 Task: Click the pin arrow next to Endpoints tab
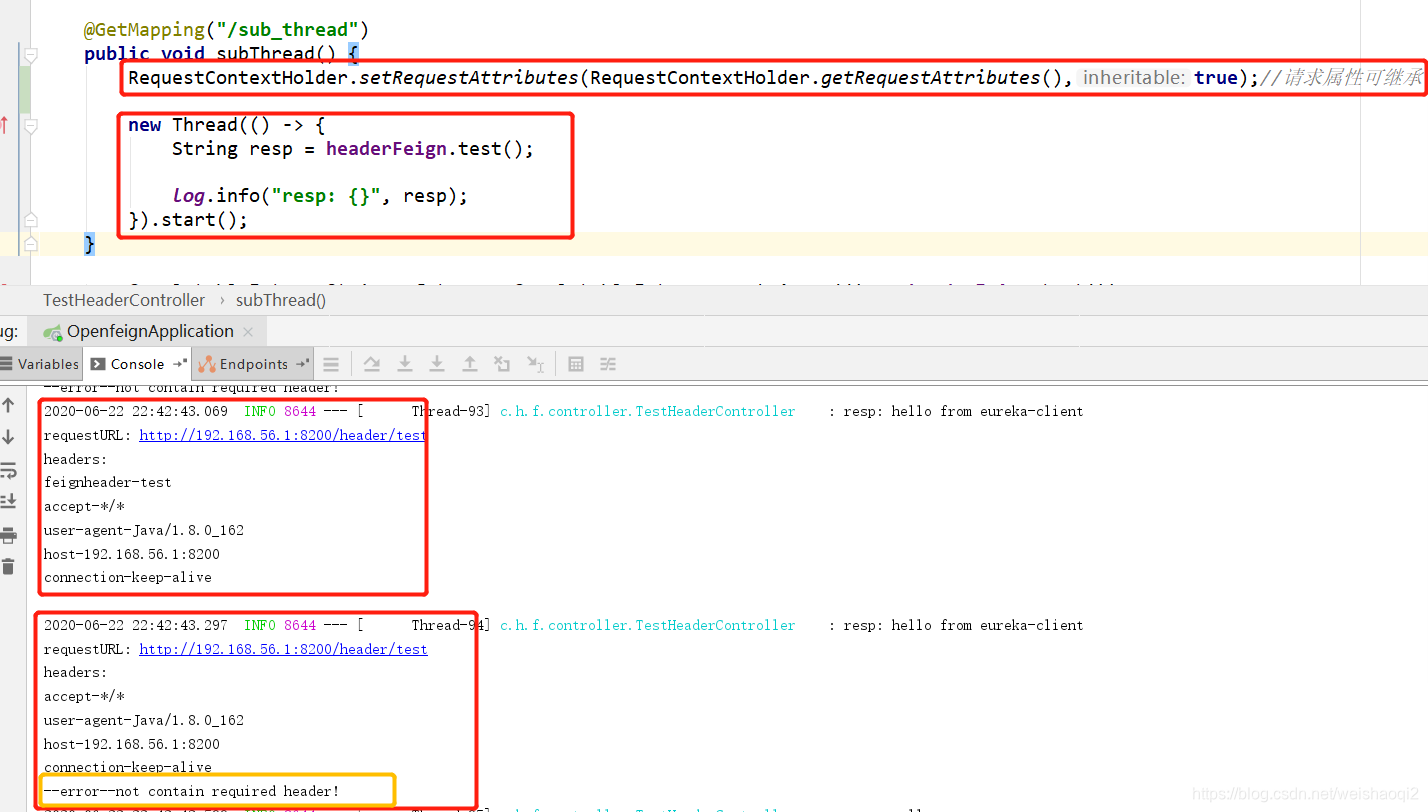303,363
